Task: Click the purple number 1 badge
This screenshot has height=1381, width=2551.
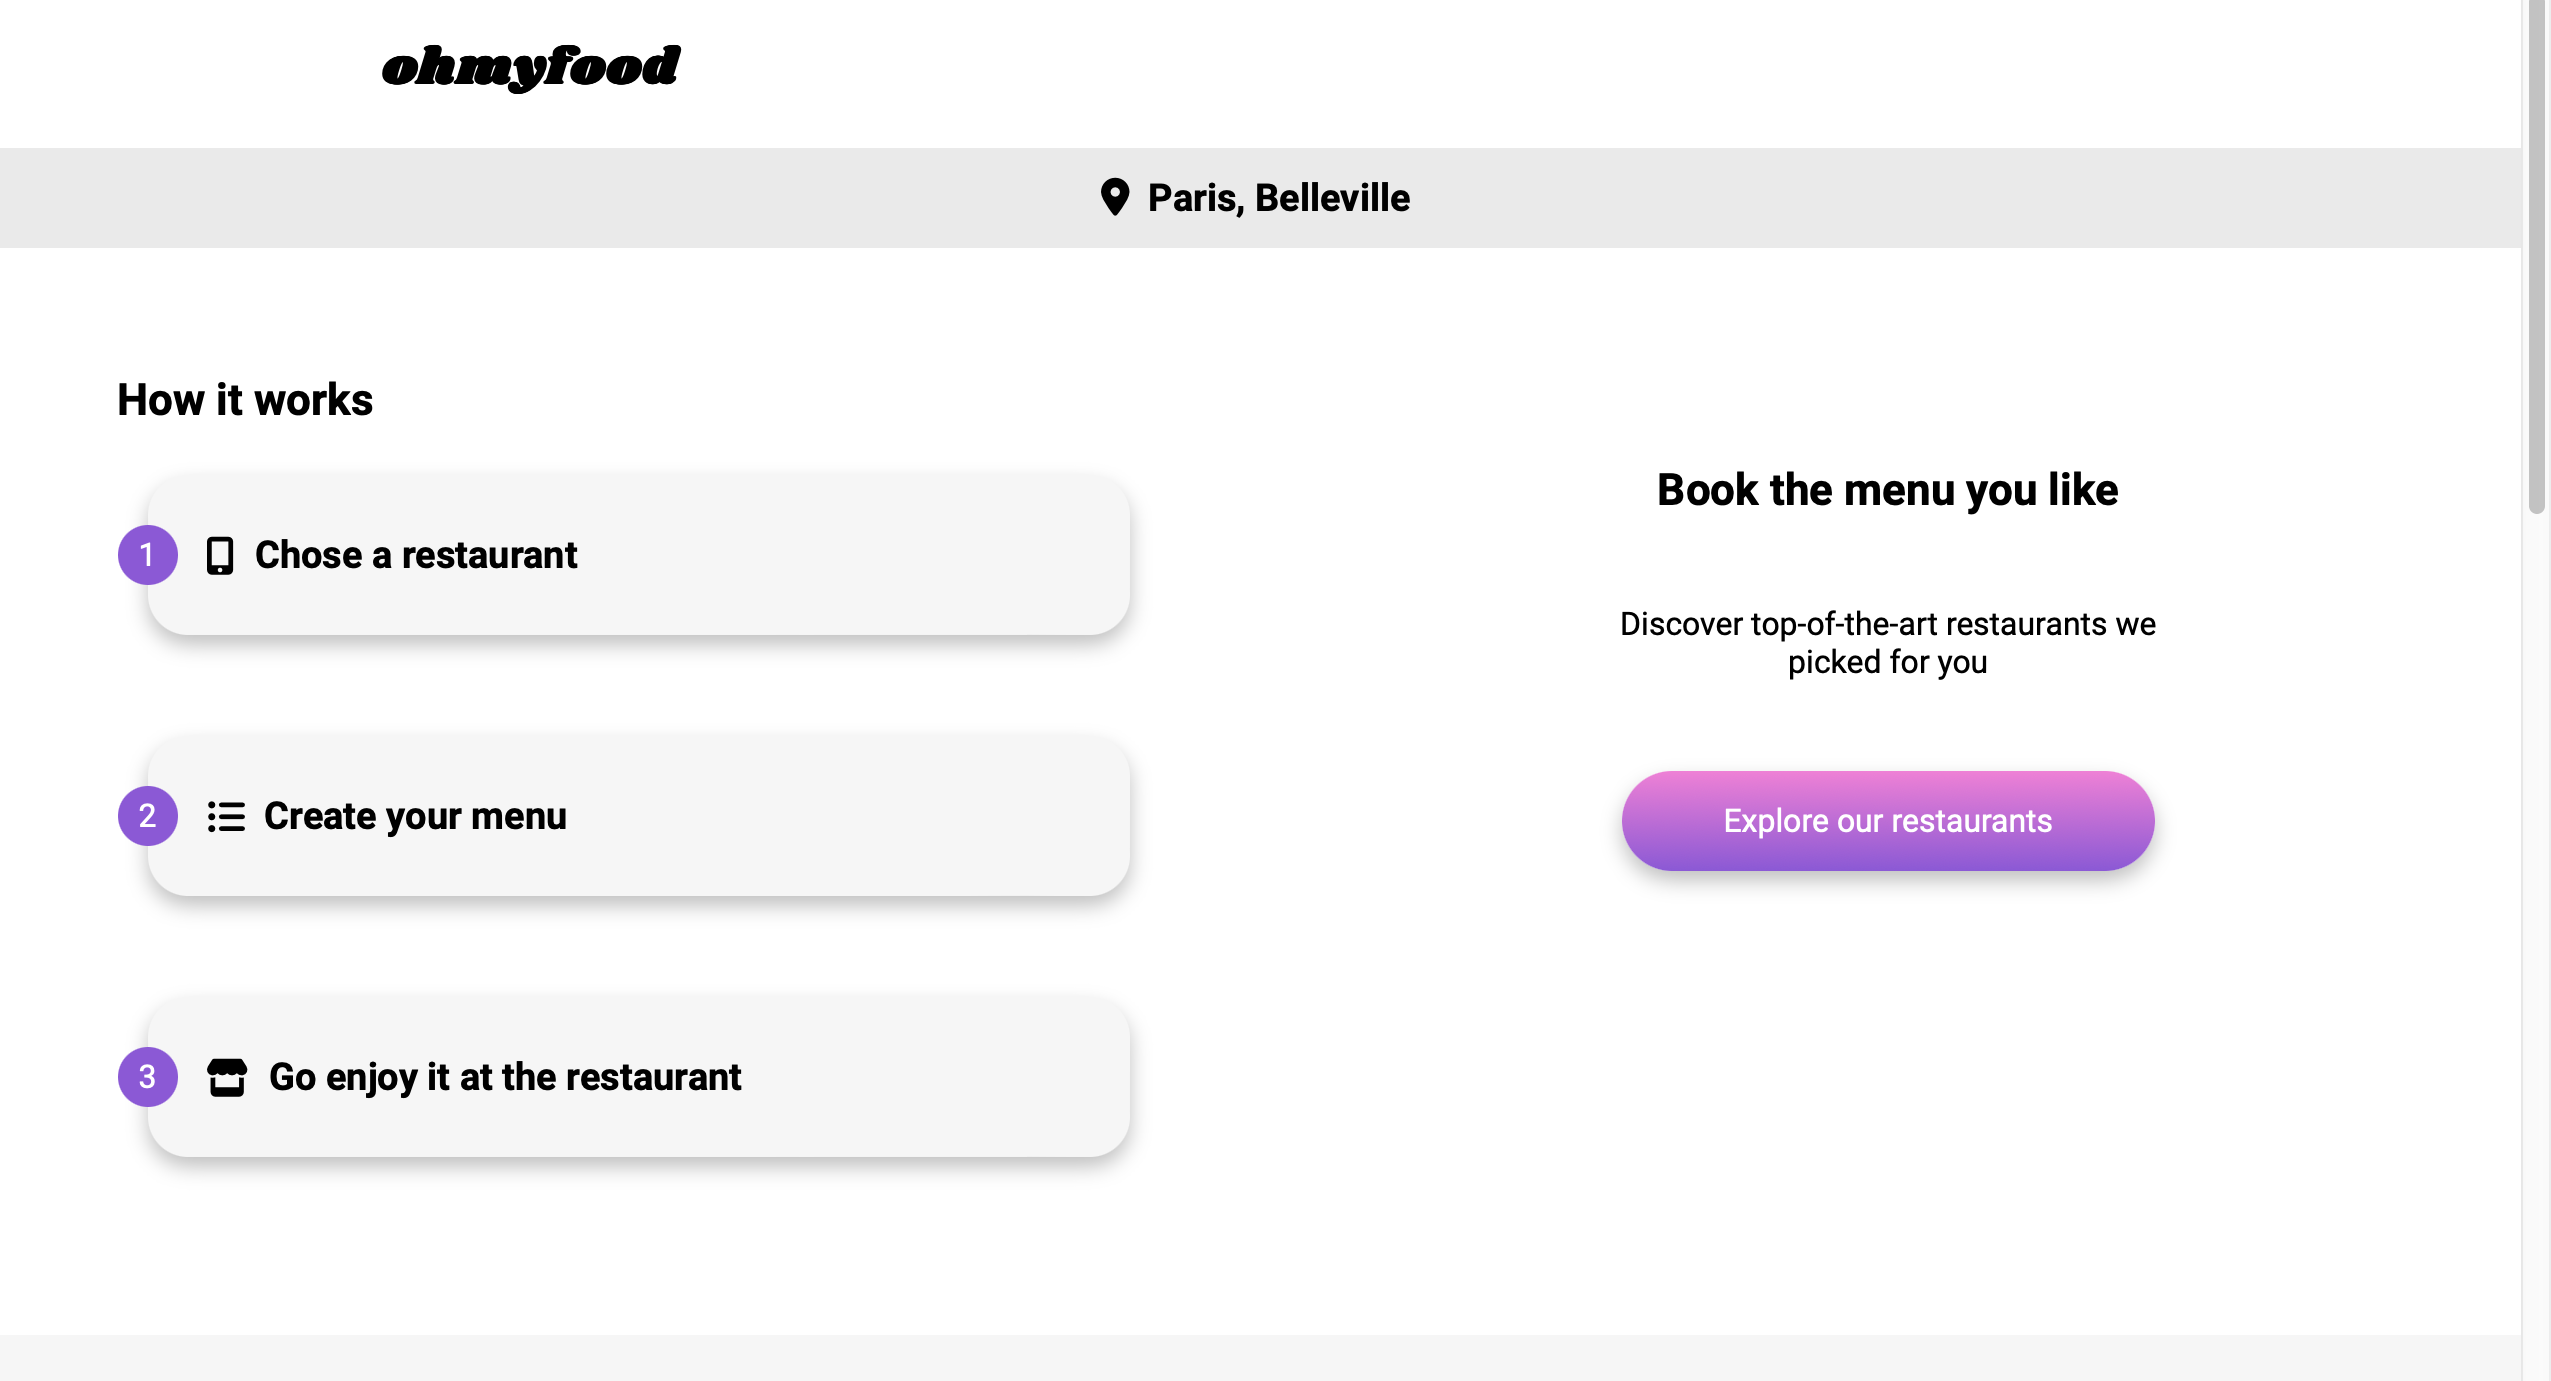Action: coord(148,555)
